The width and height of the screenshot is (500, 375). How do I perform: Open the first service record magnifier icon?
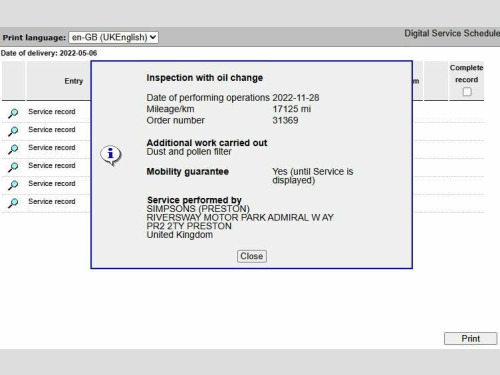(13, 113)
